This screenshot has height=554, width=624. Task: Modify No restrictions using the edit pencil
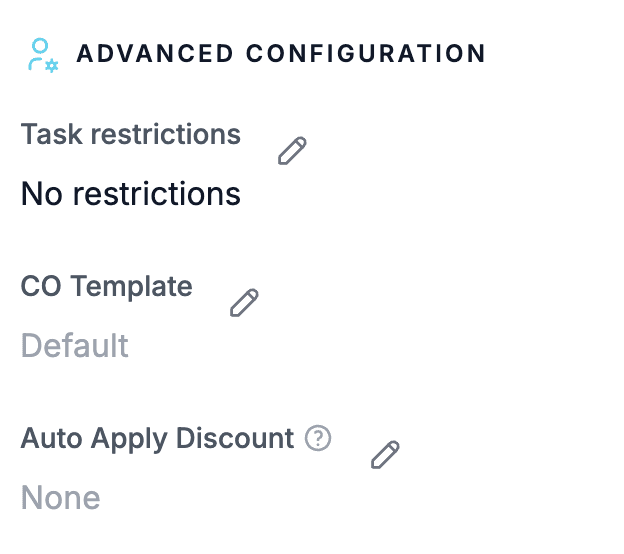291,152
